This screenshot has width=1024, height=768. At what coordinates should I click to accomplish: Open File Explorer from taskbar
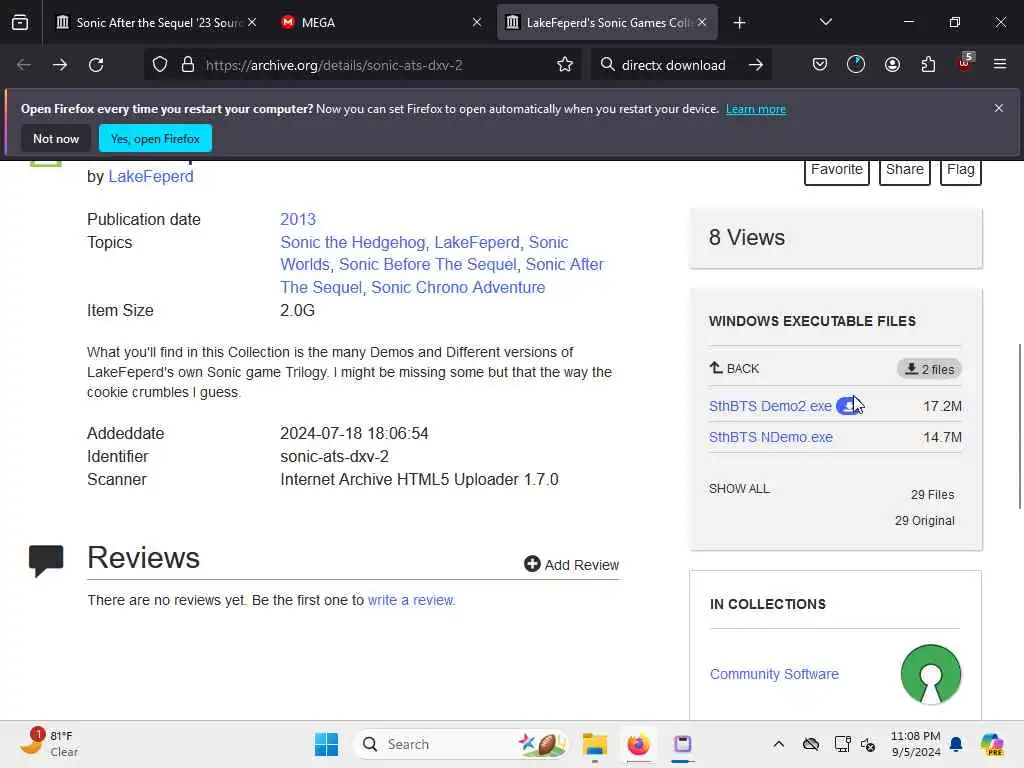click(594, 744)
